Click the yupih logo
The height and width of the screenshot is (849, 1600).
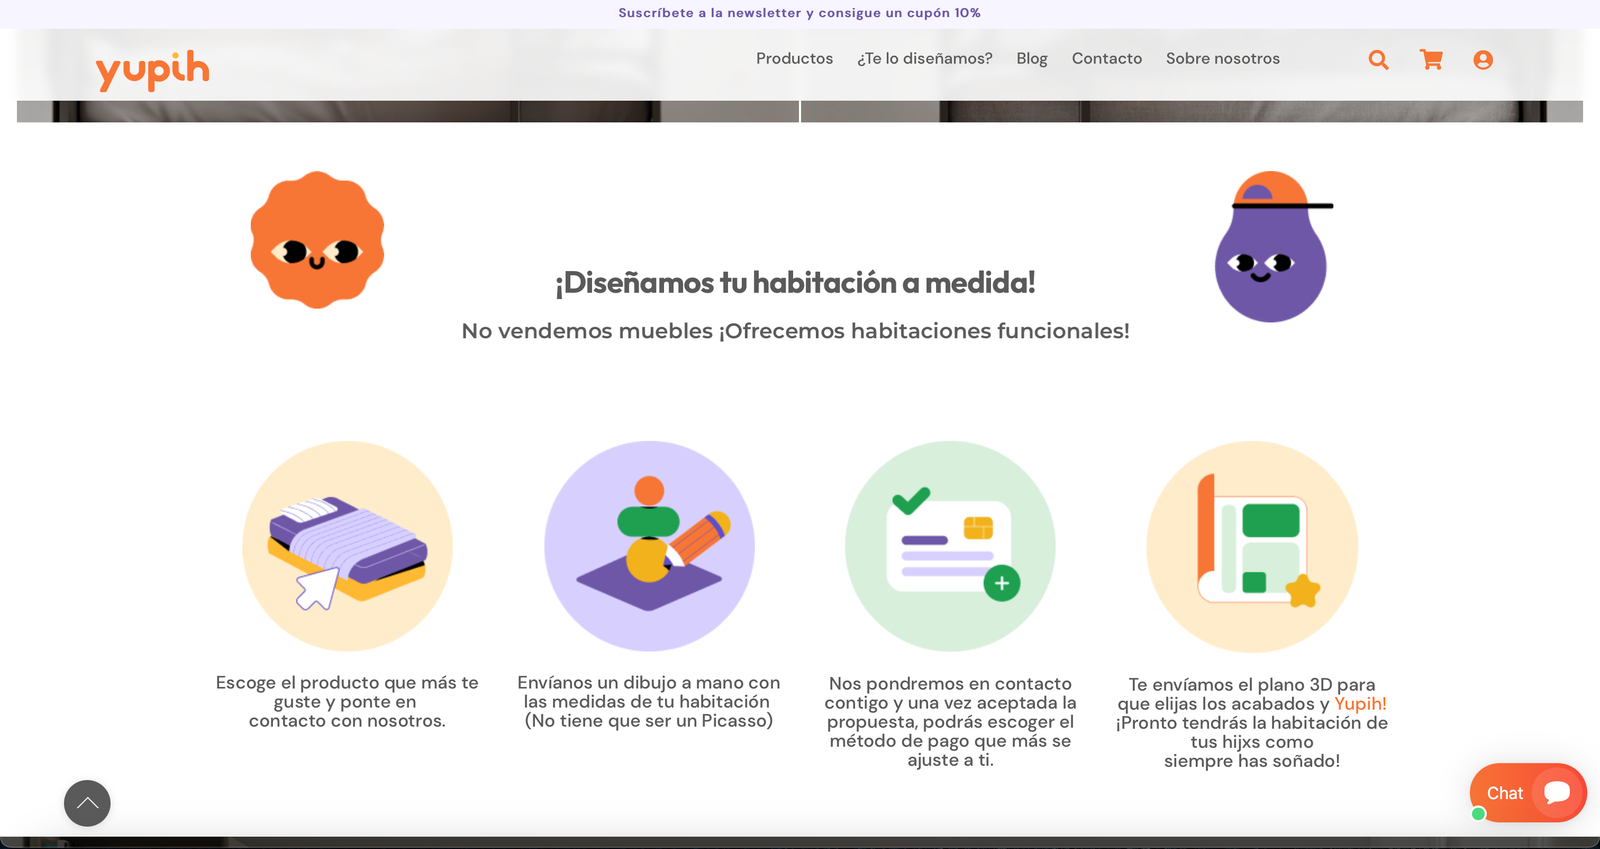pos(152,70)
